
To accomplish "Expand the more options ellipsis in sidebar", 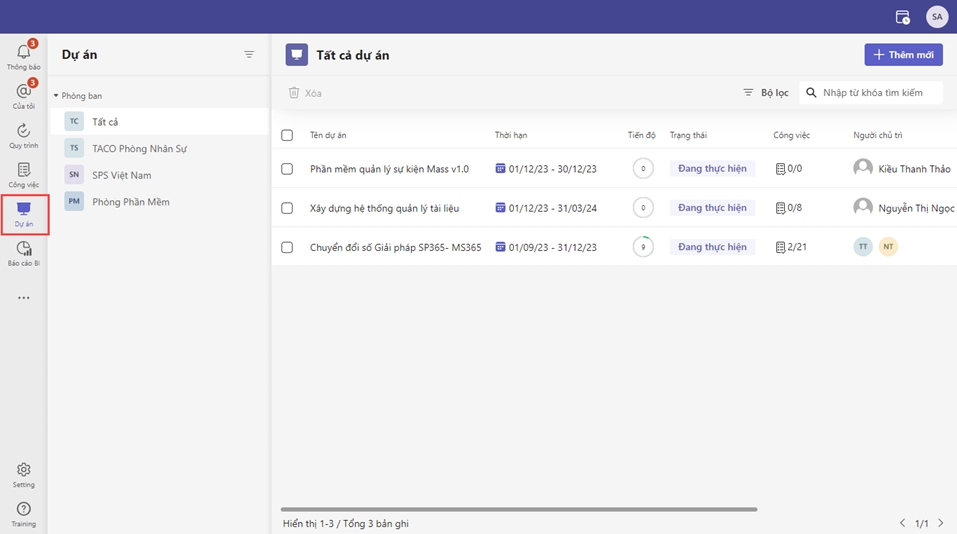I will [x=23, y=298].
